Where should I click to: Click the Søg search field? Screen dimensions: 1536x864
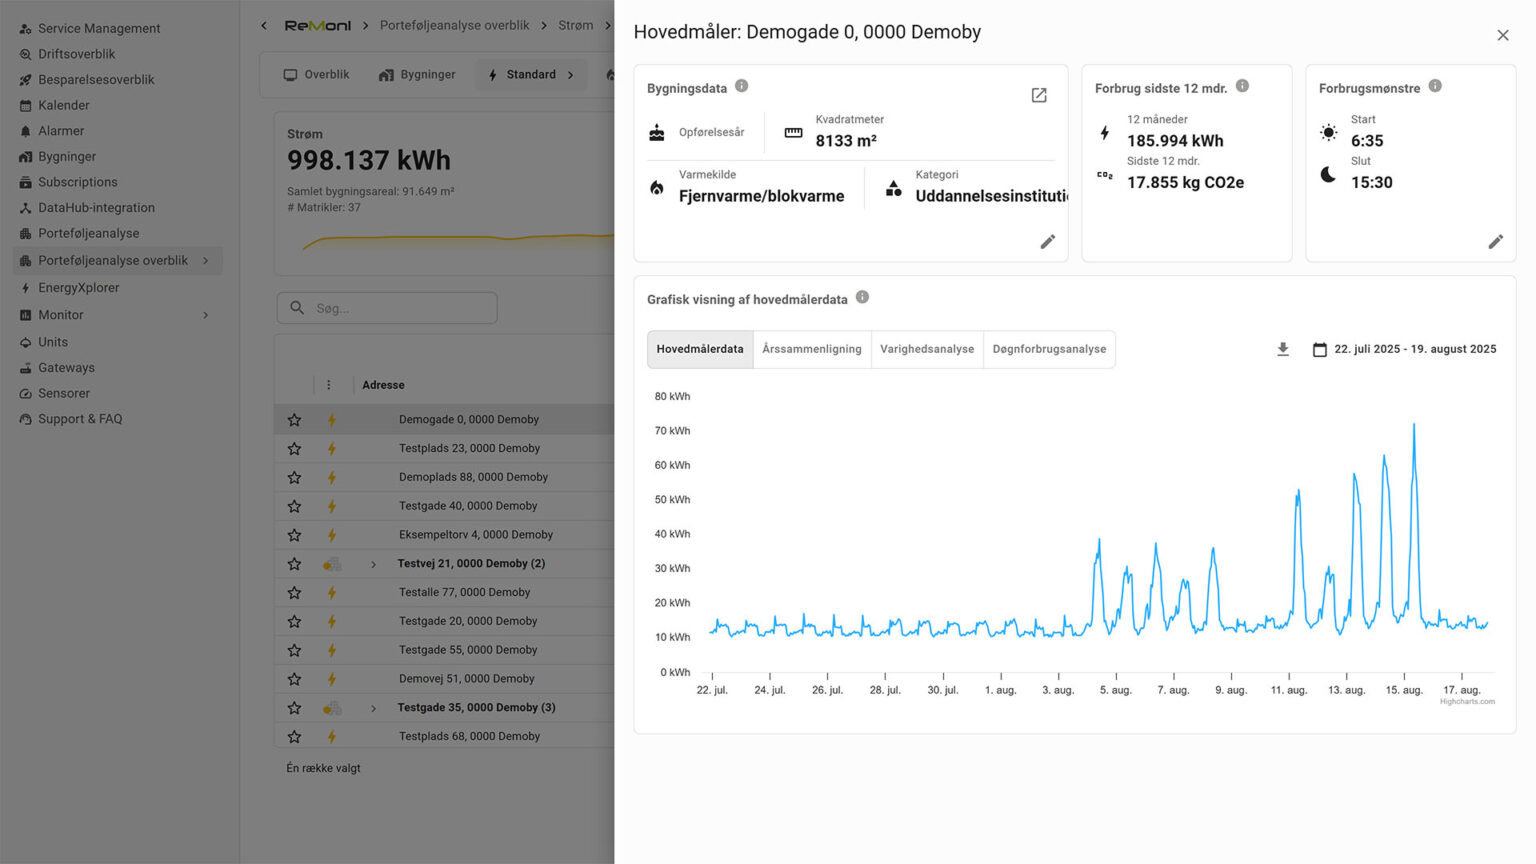(400, 308)
